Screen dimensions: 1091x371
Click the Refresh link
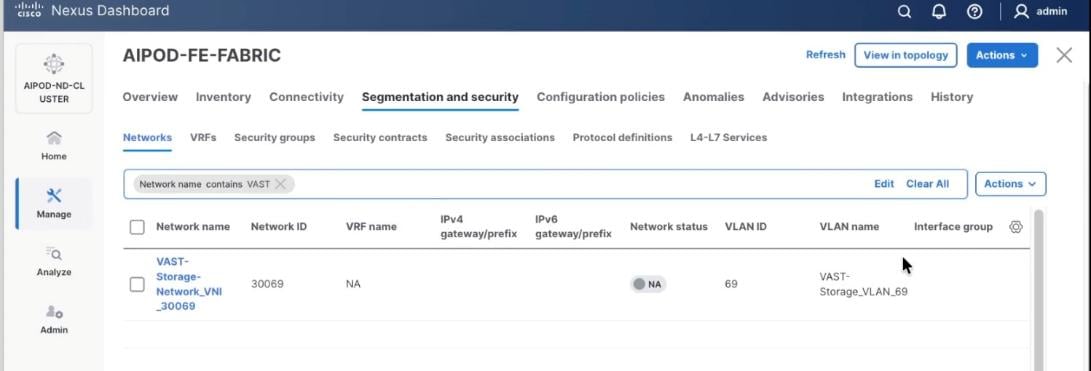coord(825,54)
